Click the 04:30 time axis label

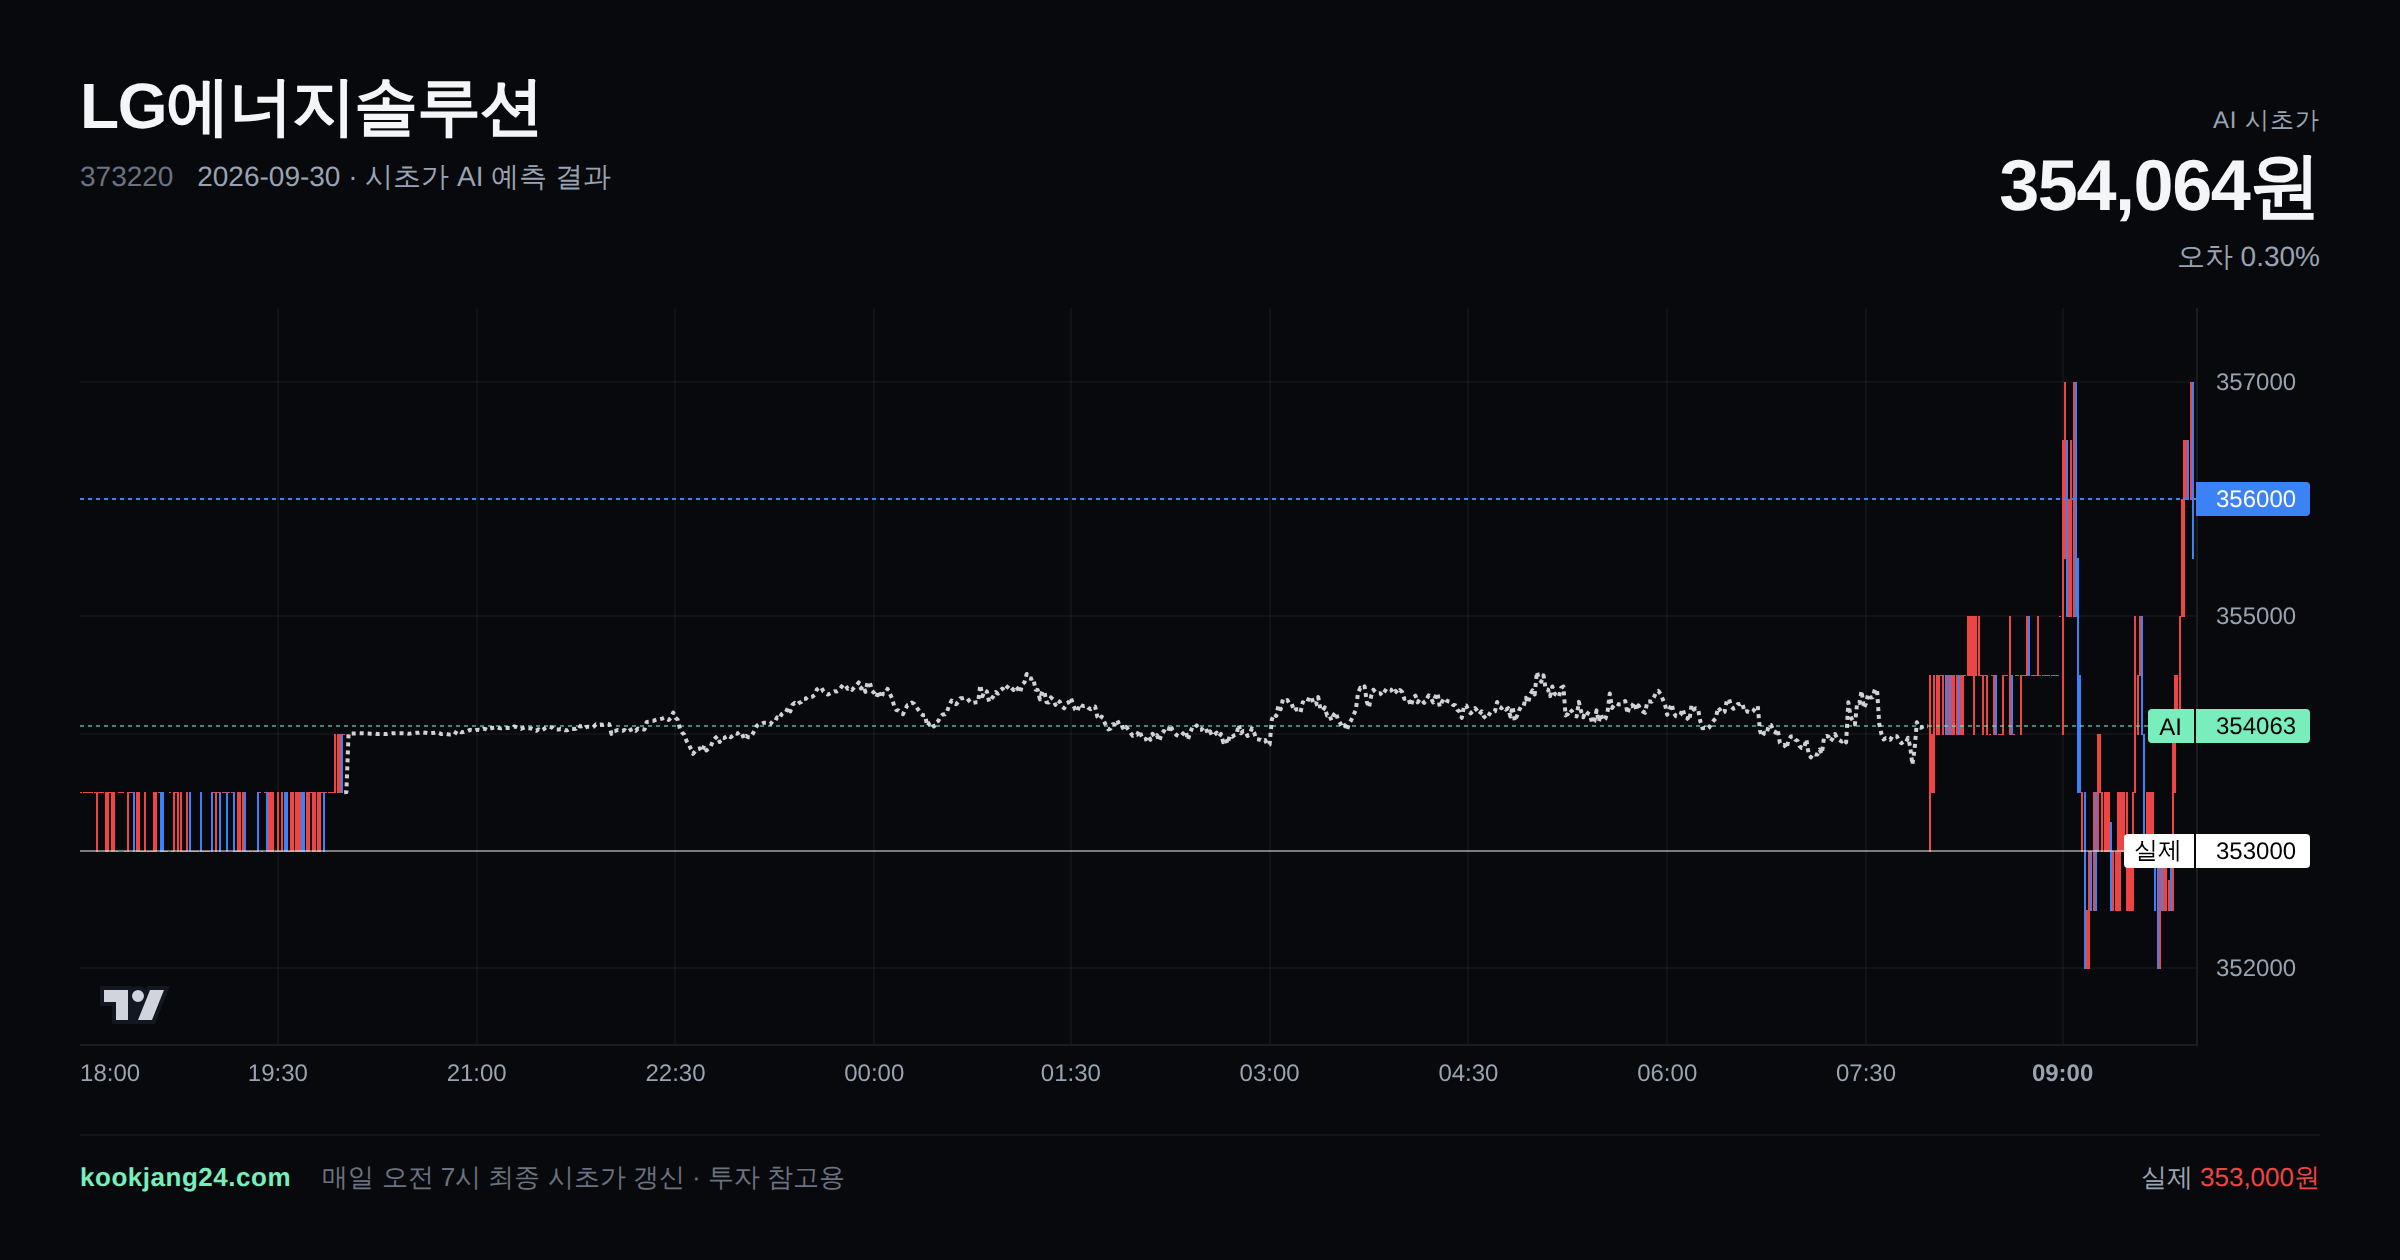pyautogui.click(x=1468, y=1073)
